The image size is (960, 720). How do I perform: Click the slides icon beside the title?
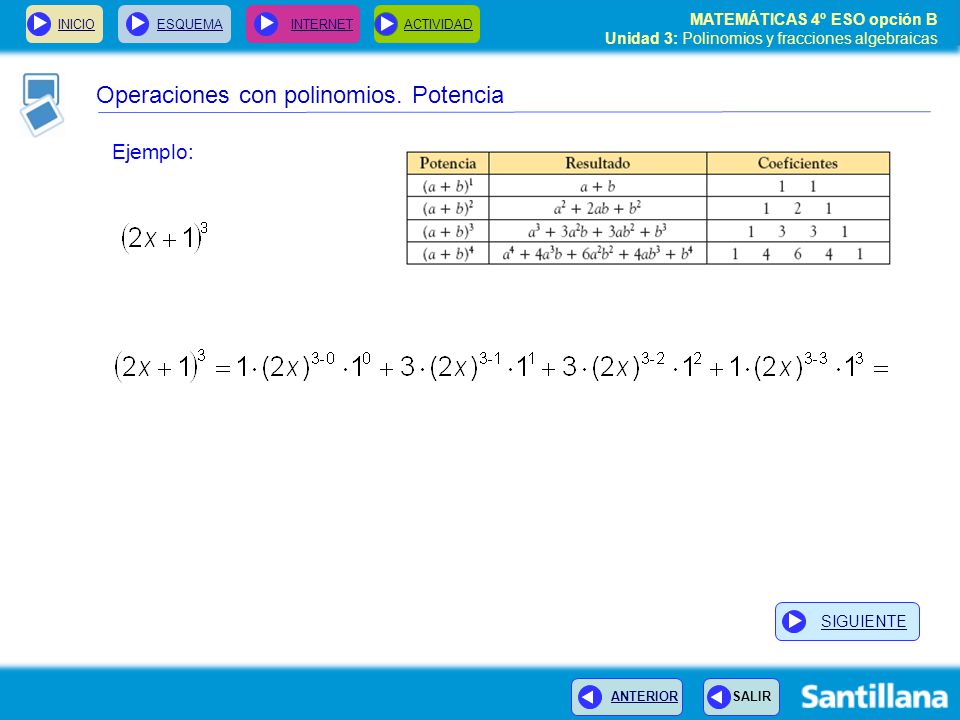pyautogui.click(x=42, y=104)
